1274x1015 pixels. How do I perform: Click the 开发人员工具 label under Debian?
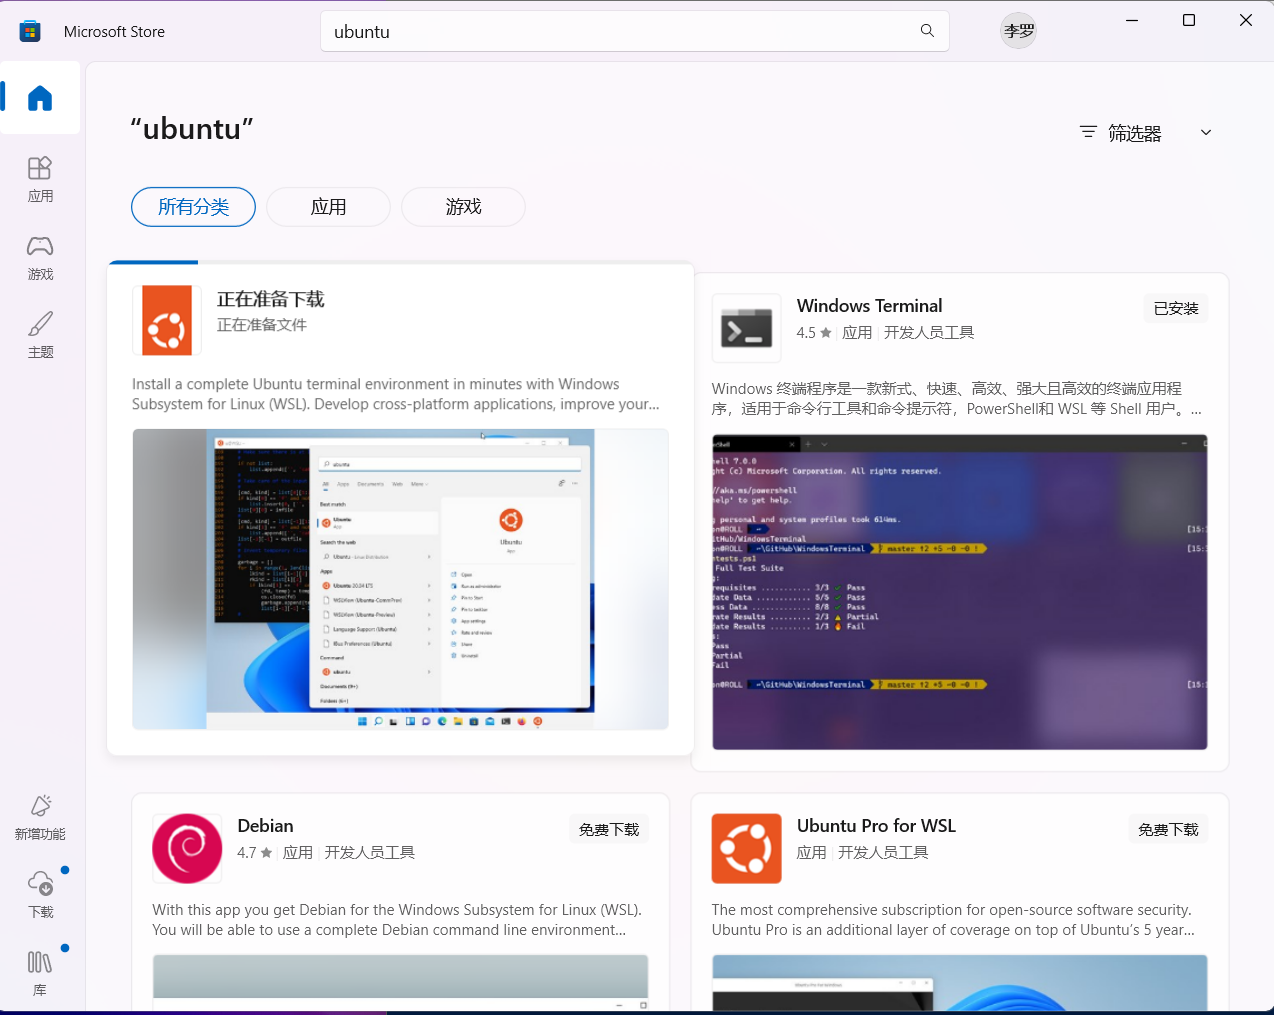pos(370,853)
